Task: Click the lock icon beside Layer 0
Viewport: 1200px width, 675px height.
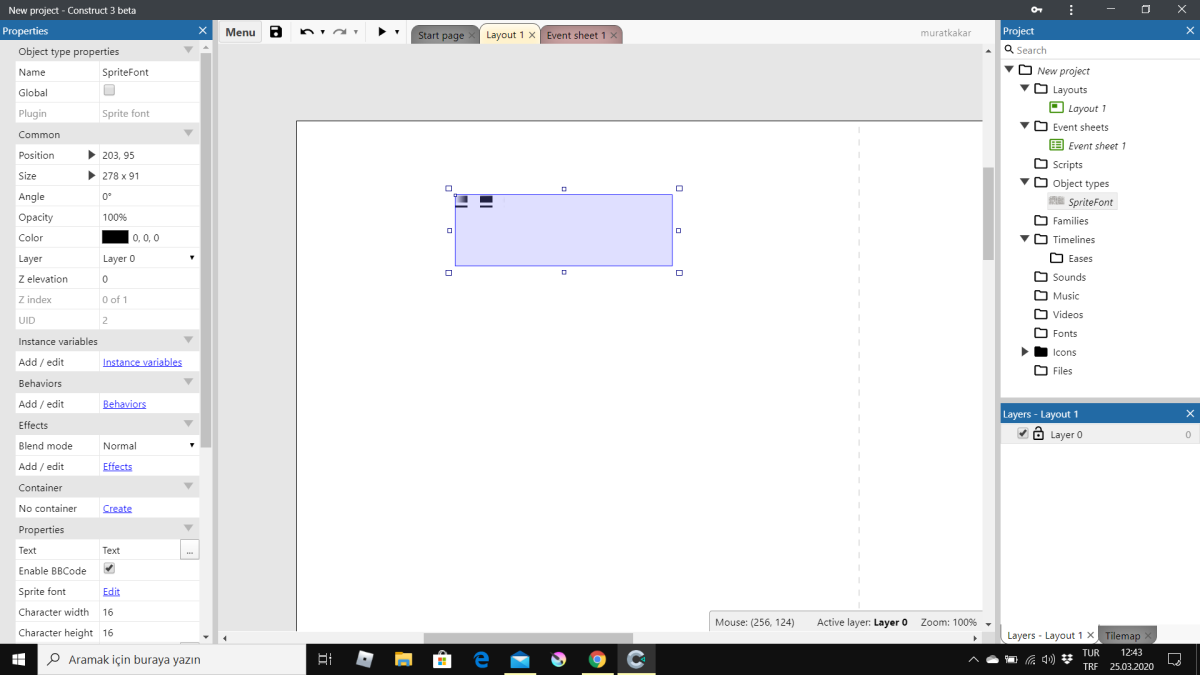Action: click(1036, 433)
